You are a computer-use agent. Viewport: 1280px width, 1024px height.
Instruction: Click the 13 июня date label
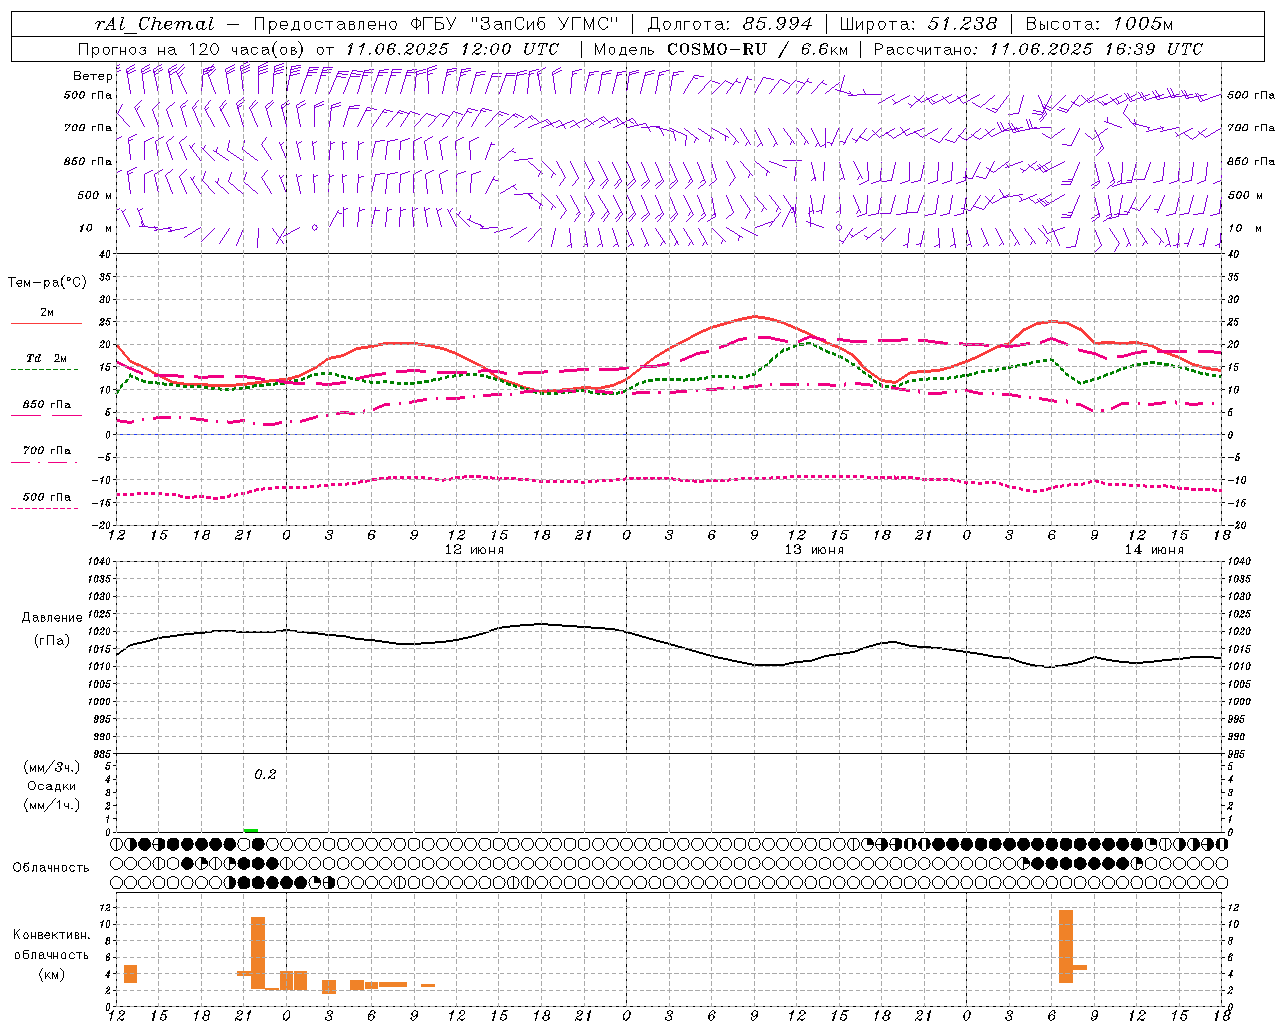(814, 550)
